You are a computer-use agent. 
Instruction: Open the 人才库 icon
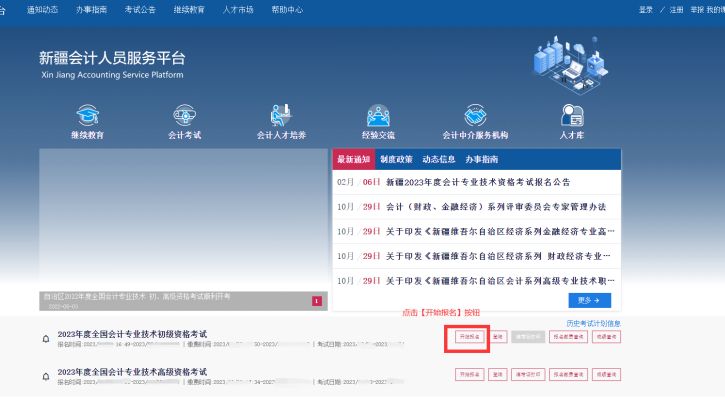pyautogui.click(x=572, y=115)
